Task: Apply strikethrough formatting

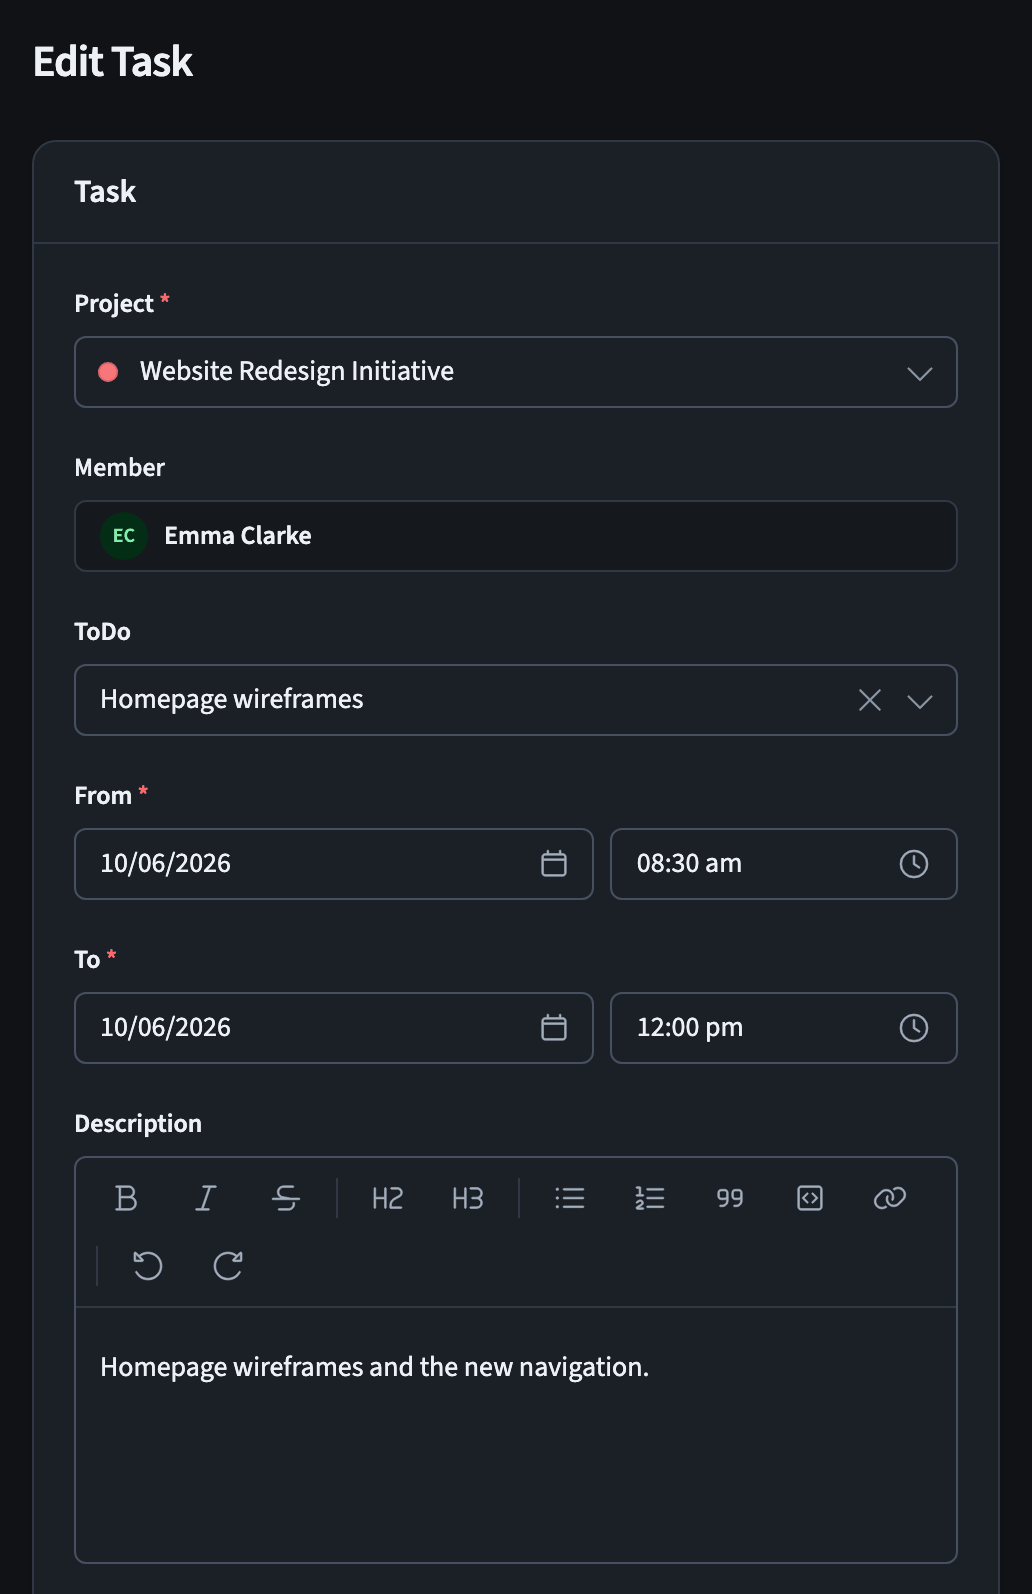Action: pyautogui.click(x=286, y=1198)
